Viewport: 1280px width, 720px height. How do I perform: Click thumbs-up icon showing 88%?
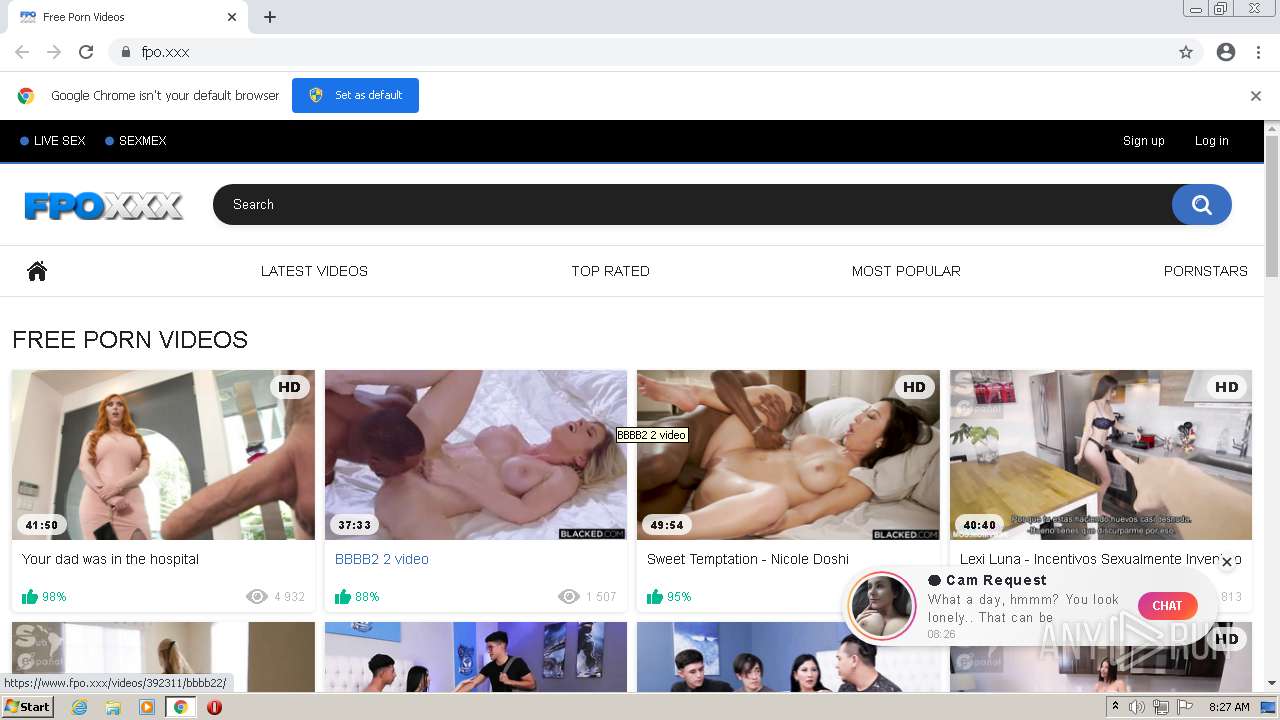click(343, 597)
